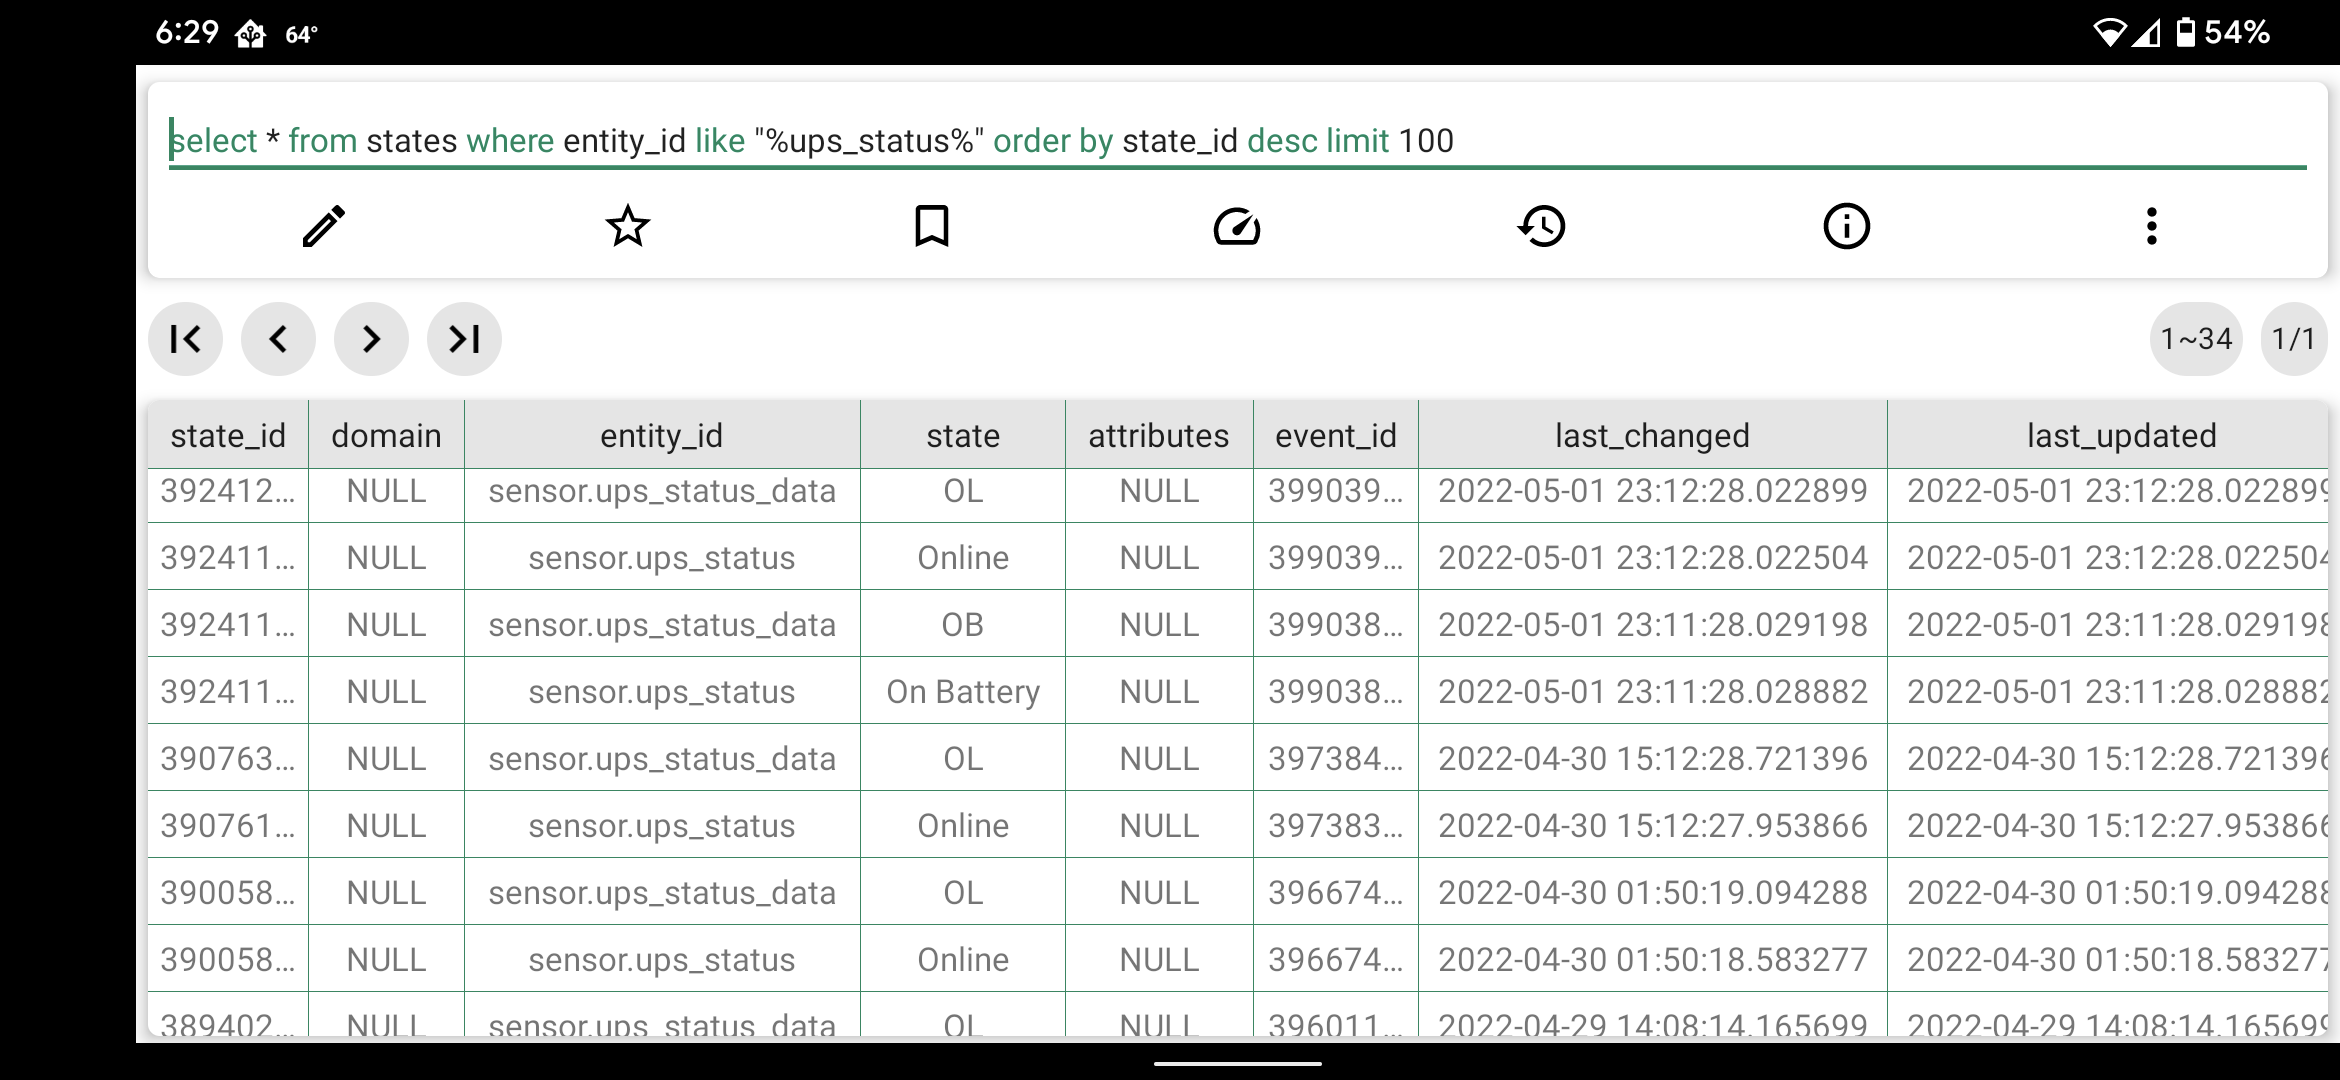Go to the next page of results
The image size is (2340, 1080).
(x=371, y=339)
